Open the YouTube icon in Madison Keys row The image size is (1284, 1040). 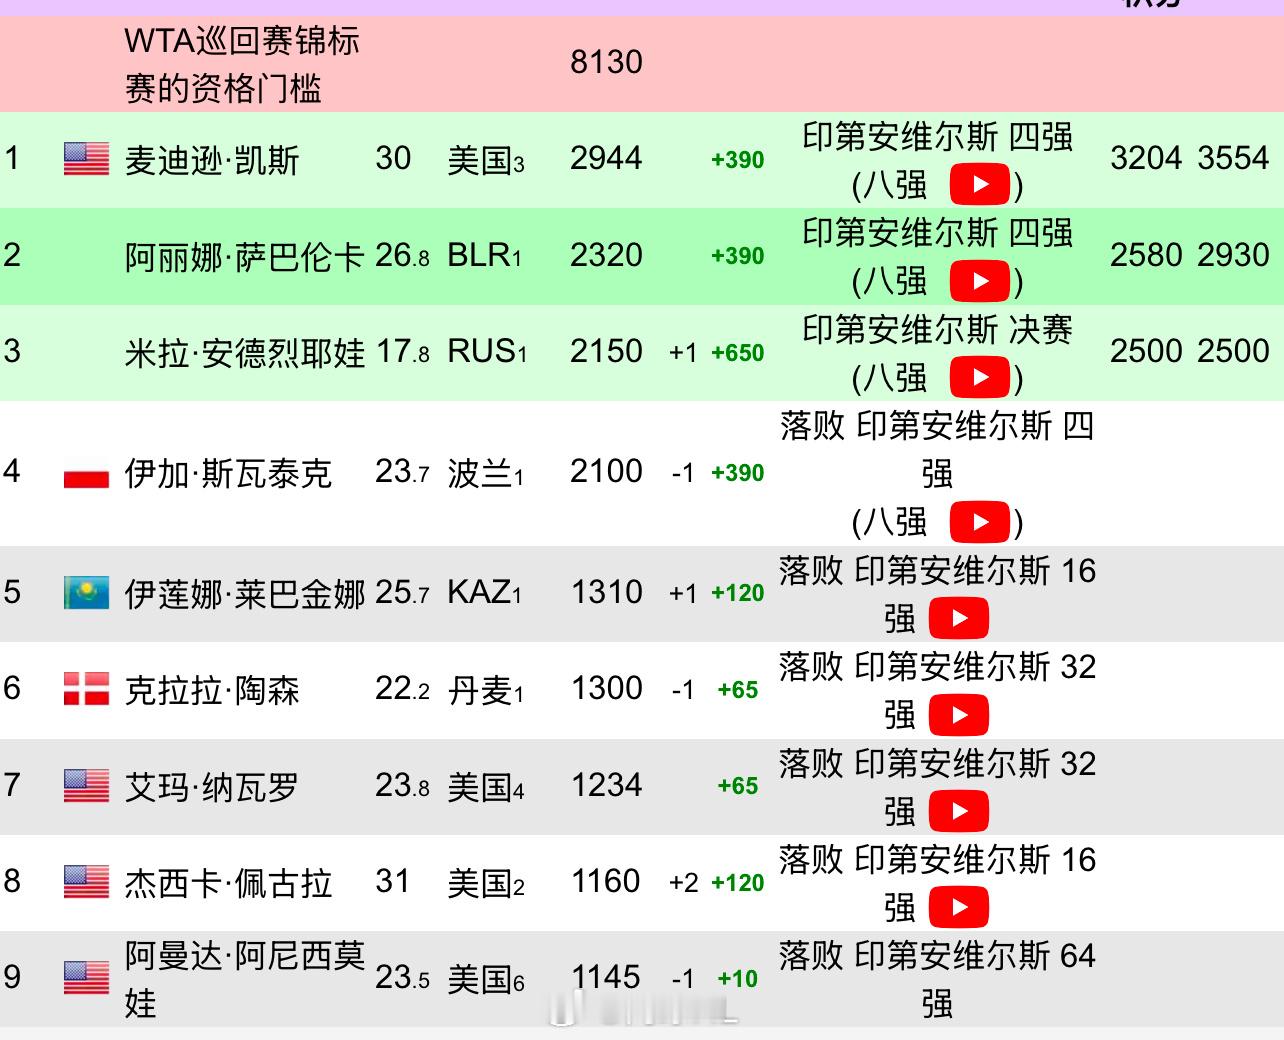[979, 184]
